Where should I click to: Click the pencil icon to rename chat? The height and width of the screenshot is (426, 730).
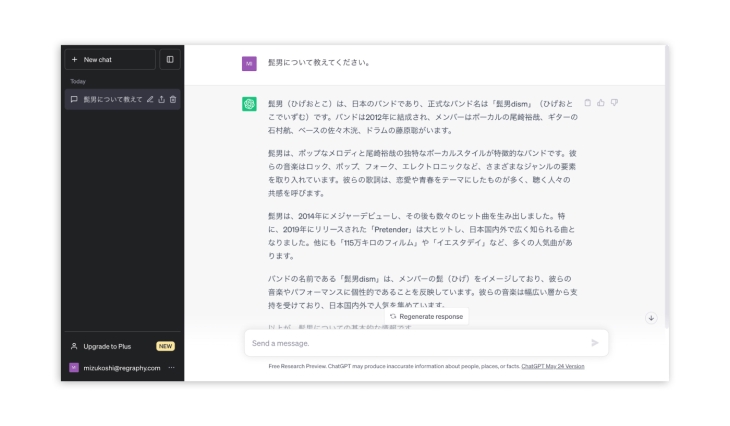(150, 99)
